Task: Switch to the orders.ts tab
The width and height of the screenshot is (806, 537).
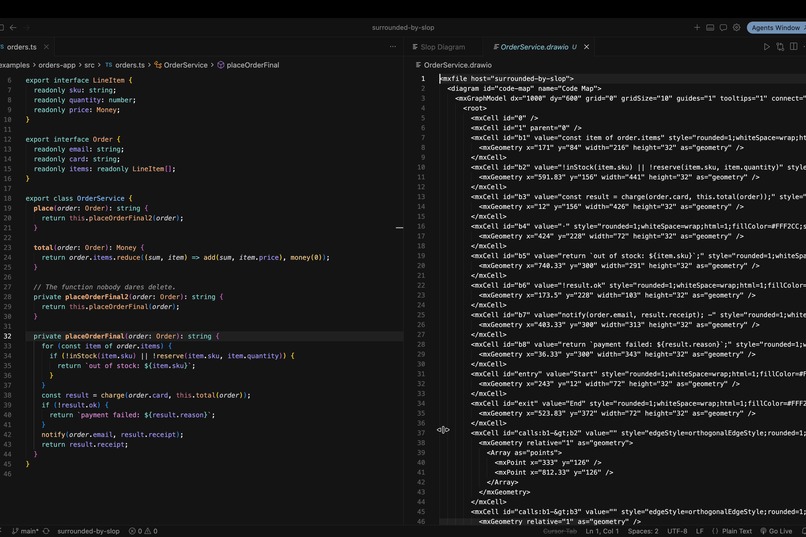Action: click(21, 47)
